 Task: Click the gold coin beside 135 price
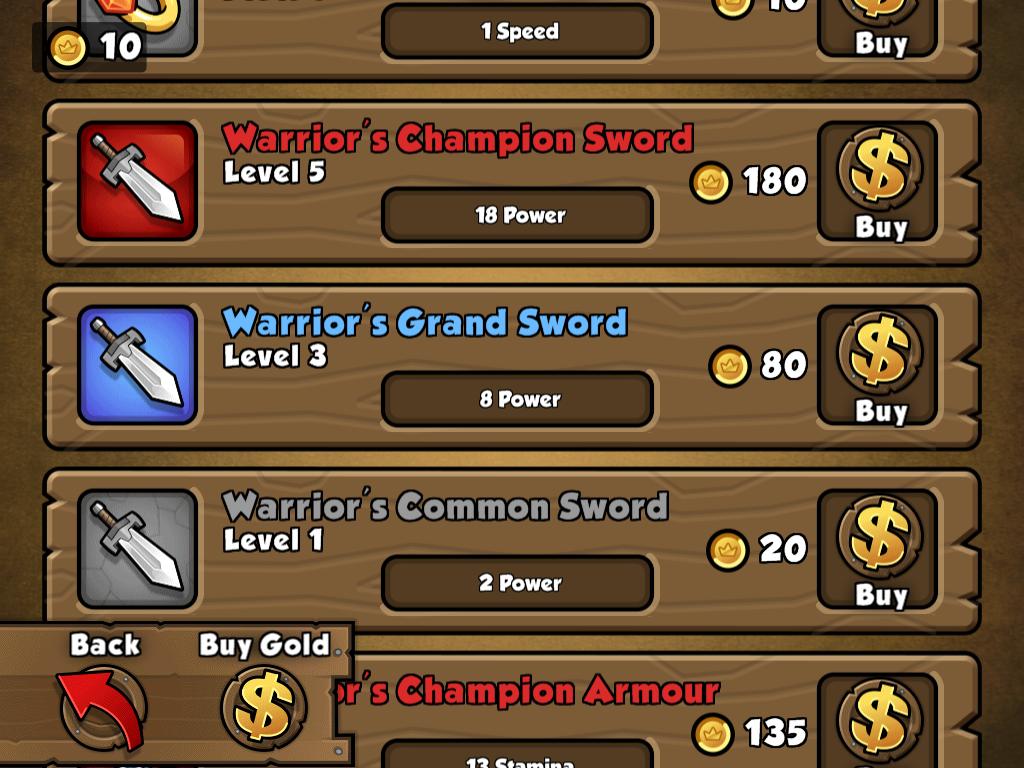(712, 734)
